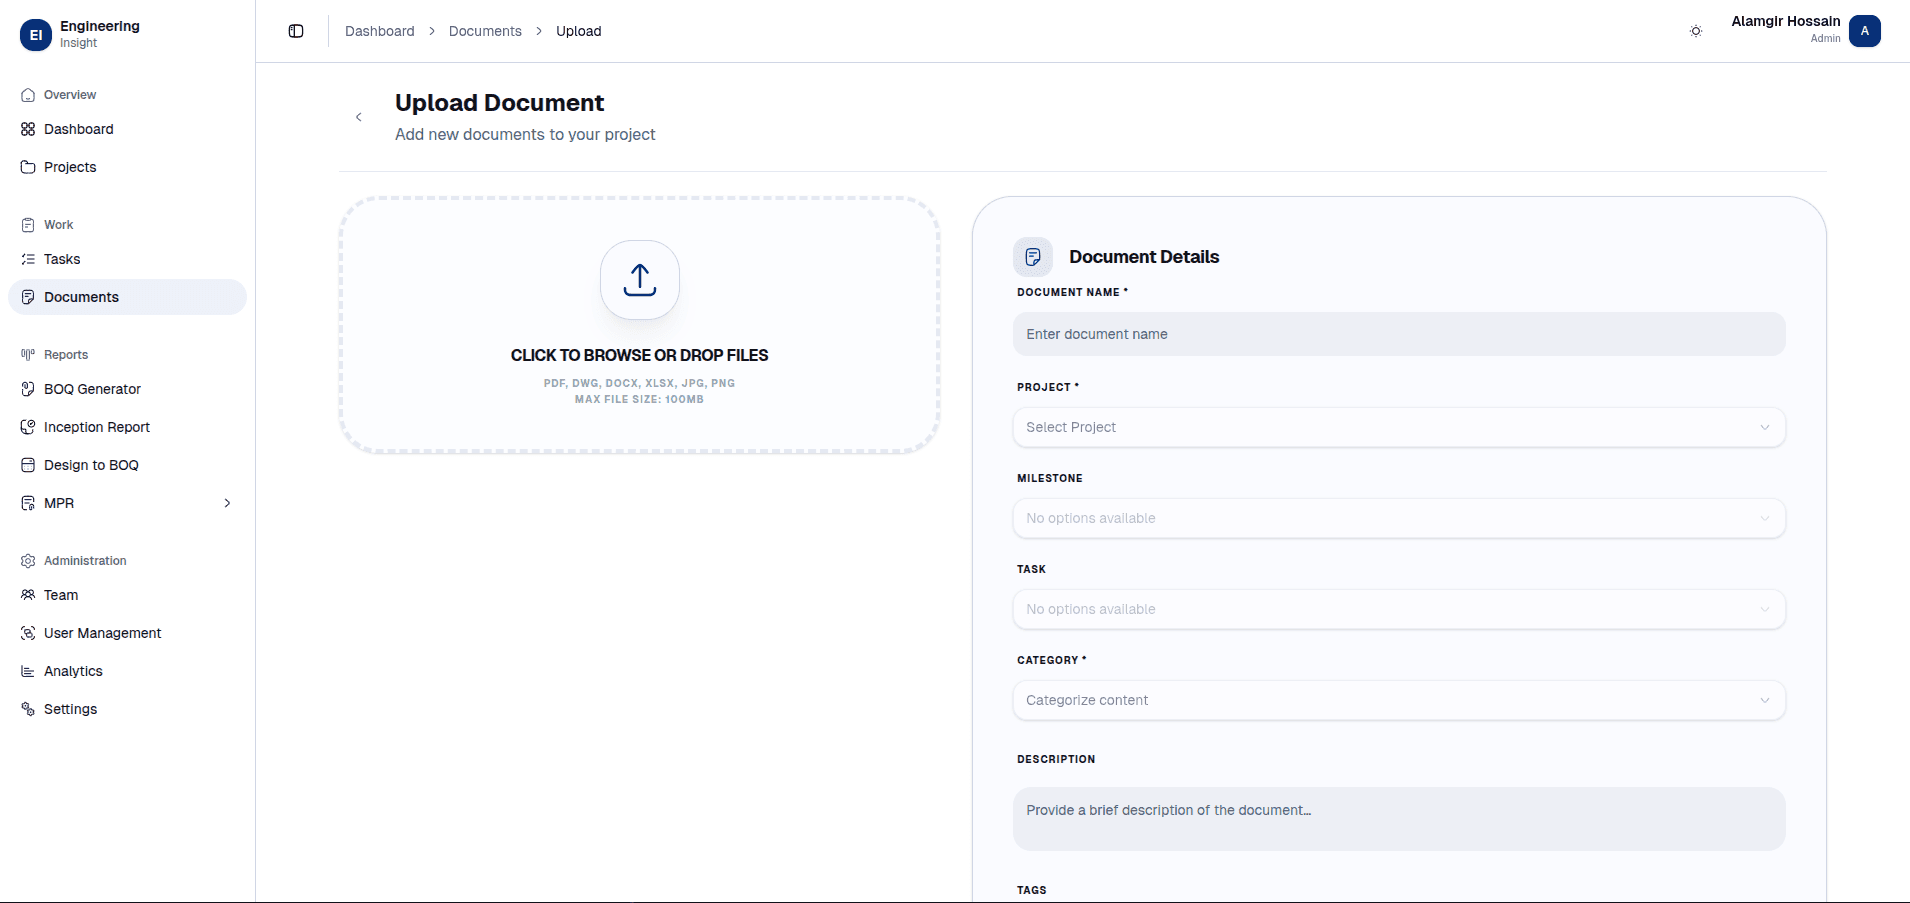Viewport: 1910px width, 903px height.
Task: Click the back arrow near Upload Document
Action: point(358,117)
